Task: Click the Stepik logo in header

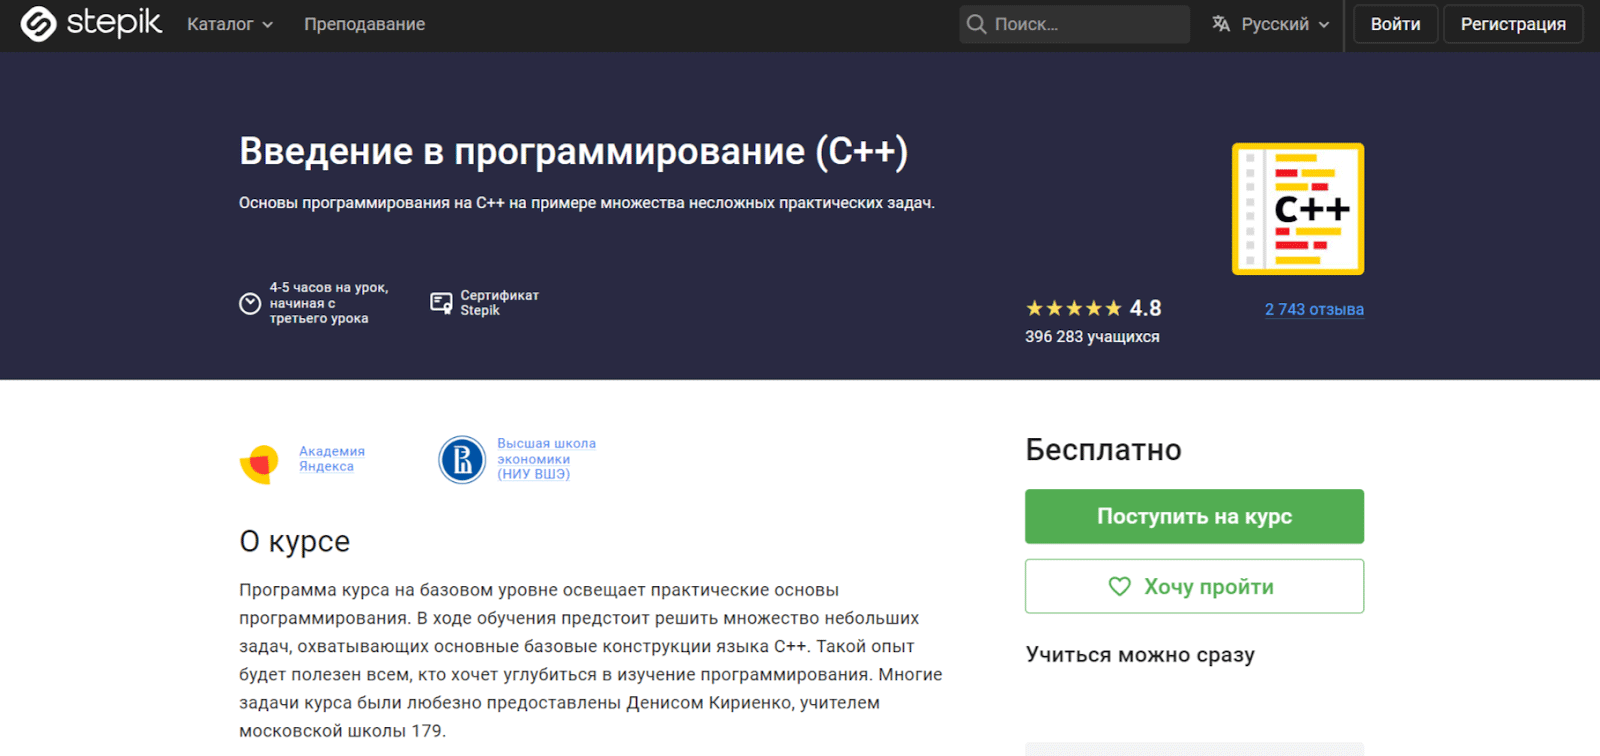Action: pos(91,24)
